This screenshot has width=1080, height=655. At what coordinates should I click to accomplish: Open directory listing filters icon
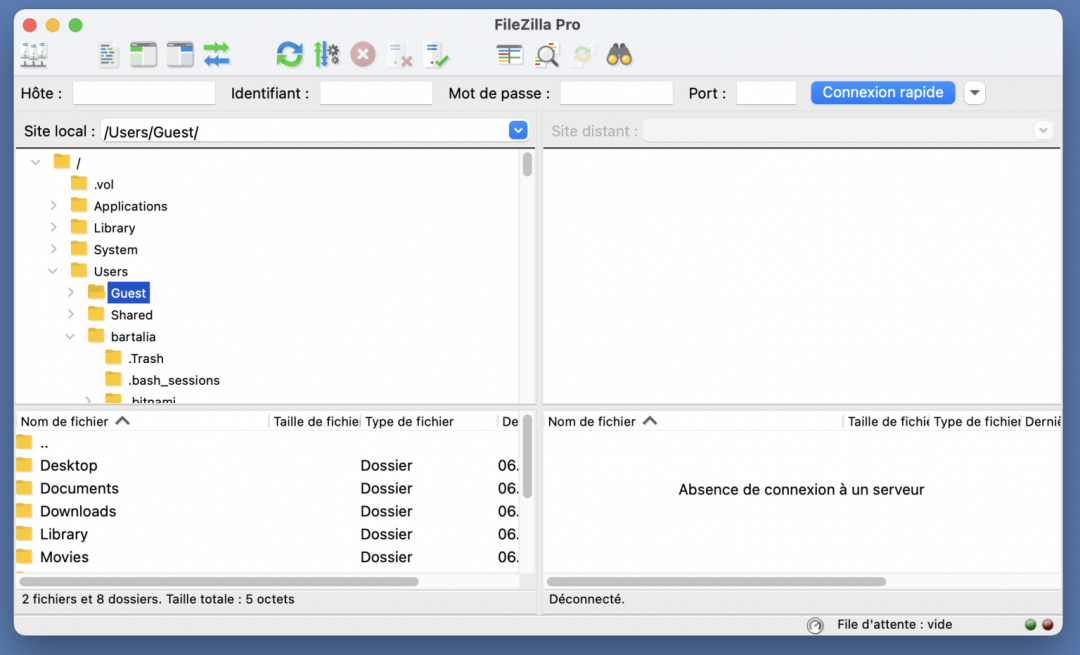510,54
